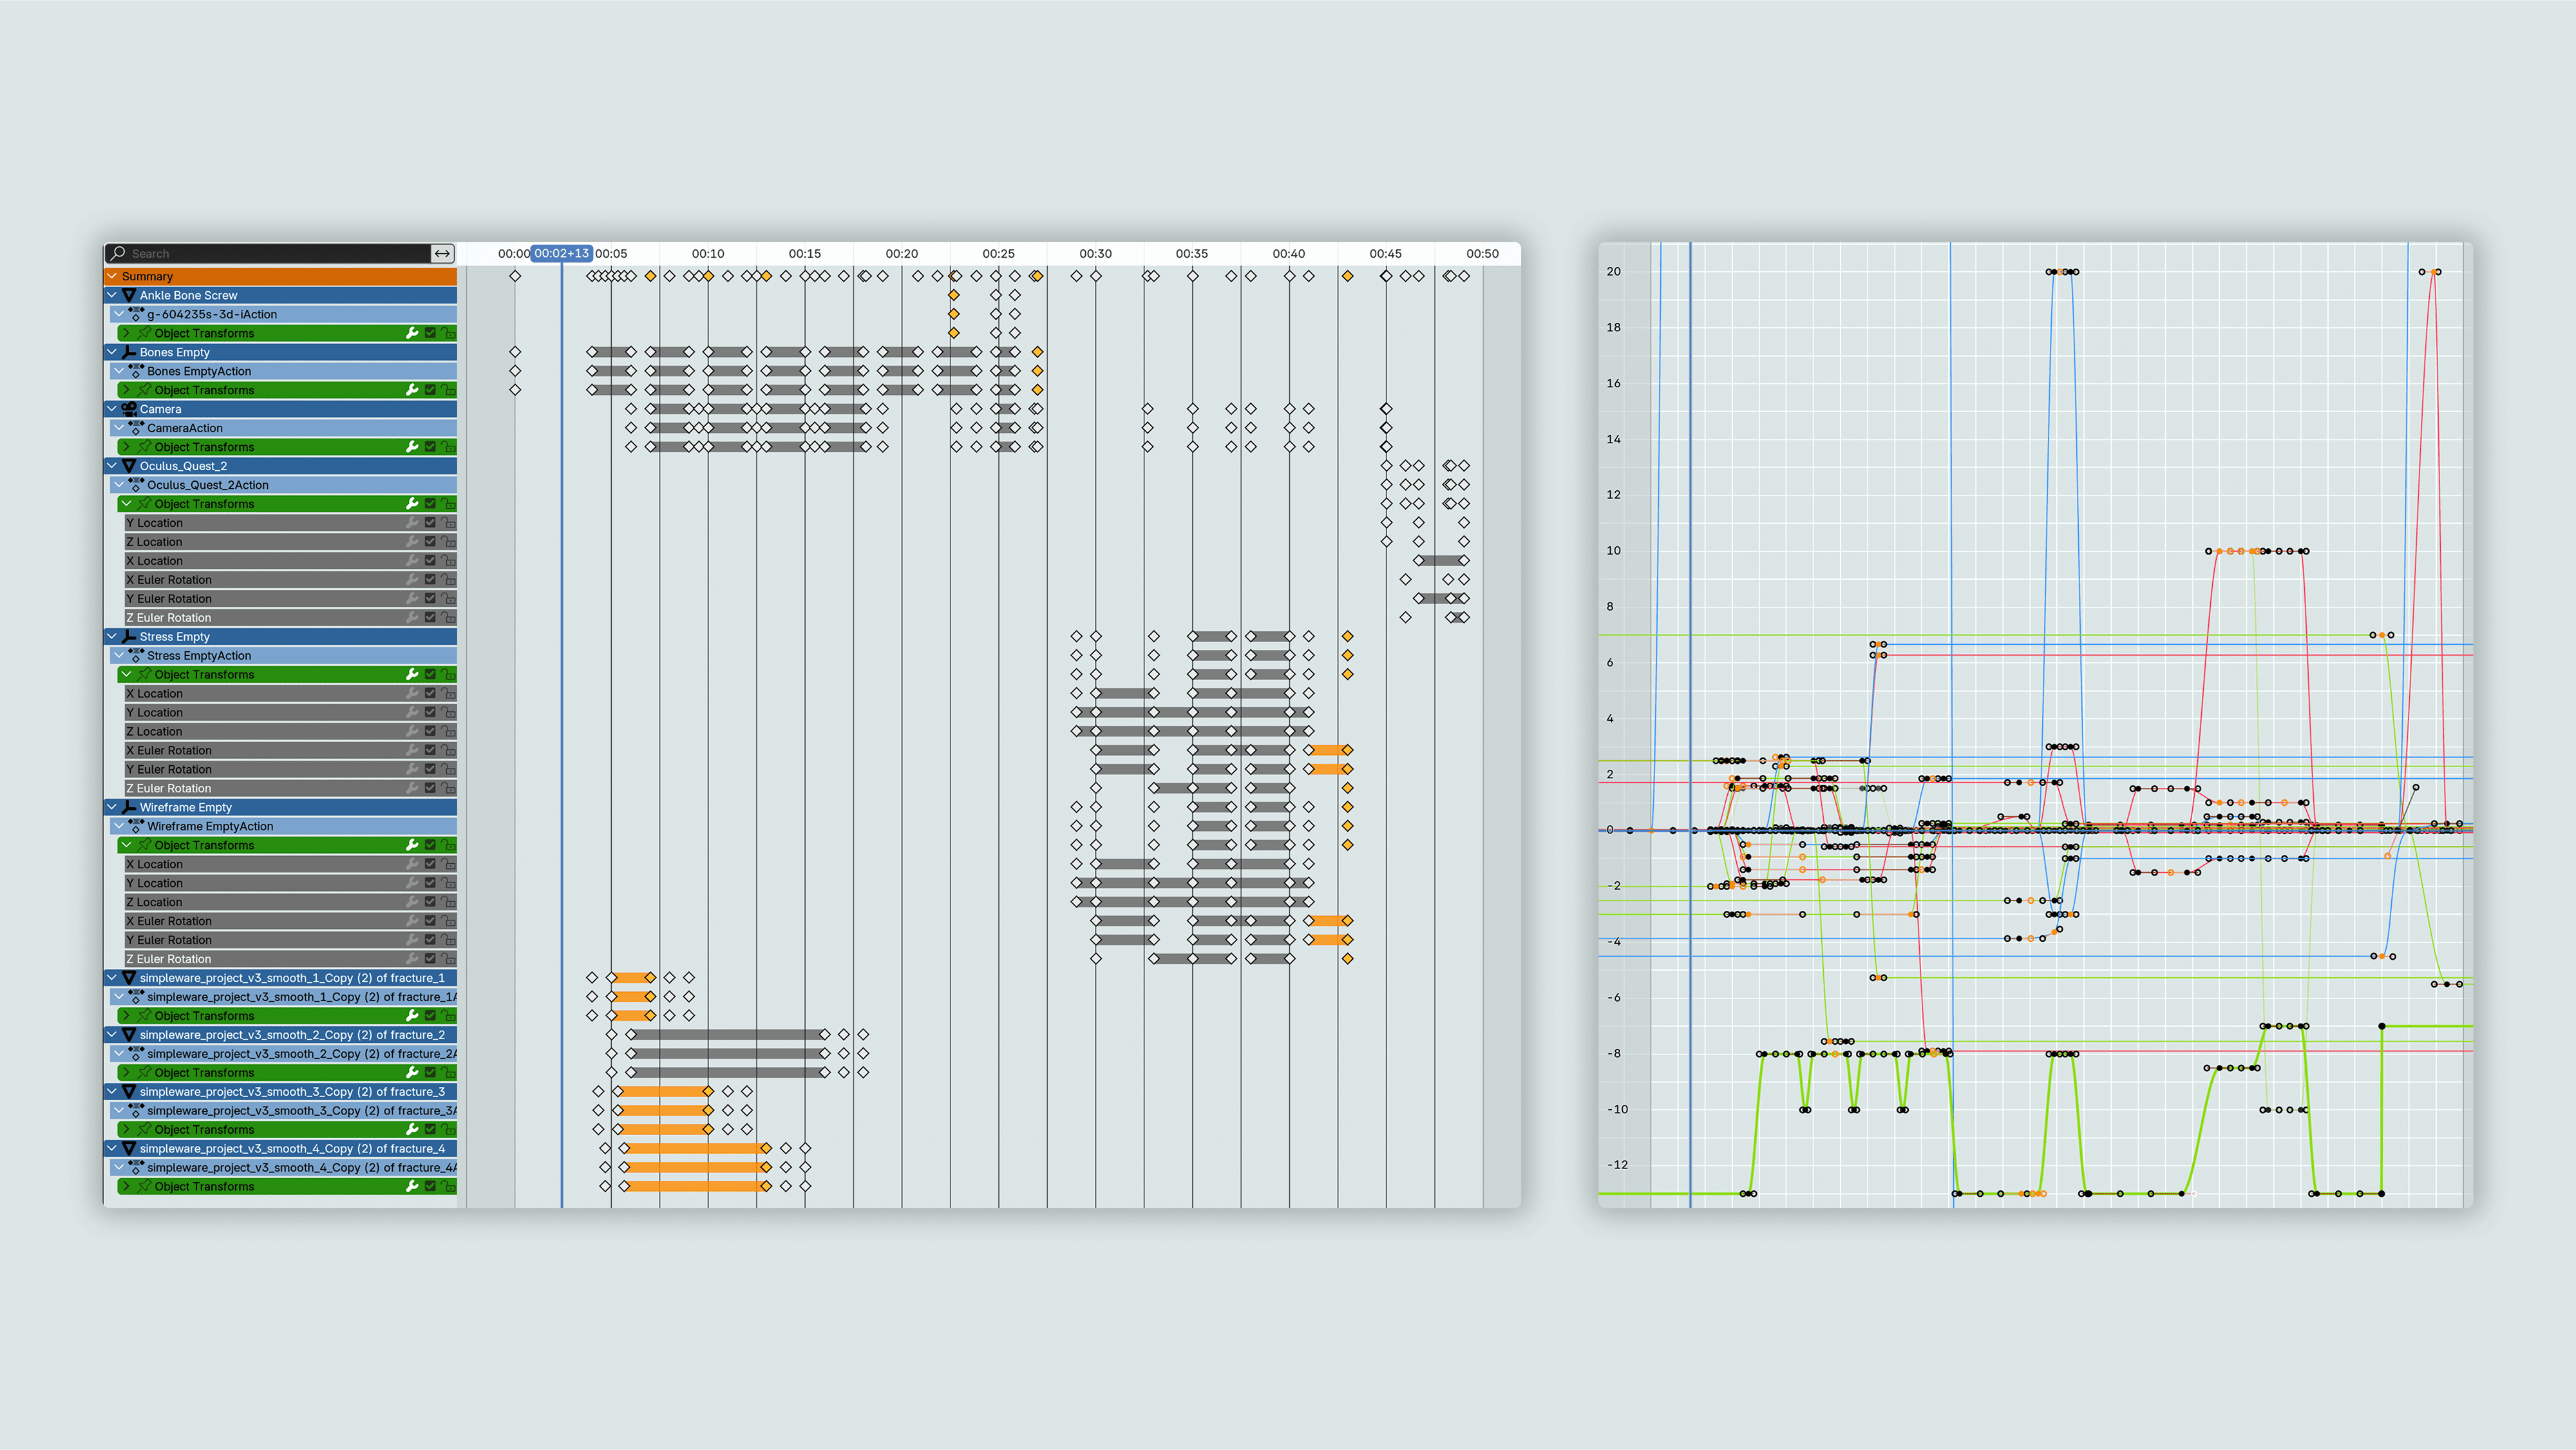Click the mesh icon beside Oculus_Quest_2
Viewport: 2576px width, 1450px height.
click(x=129, y=466)
